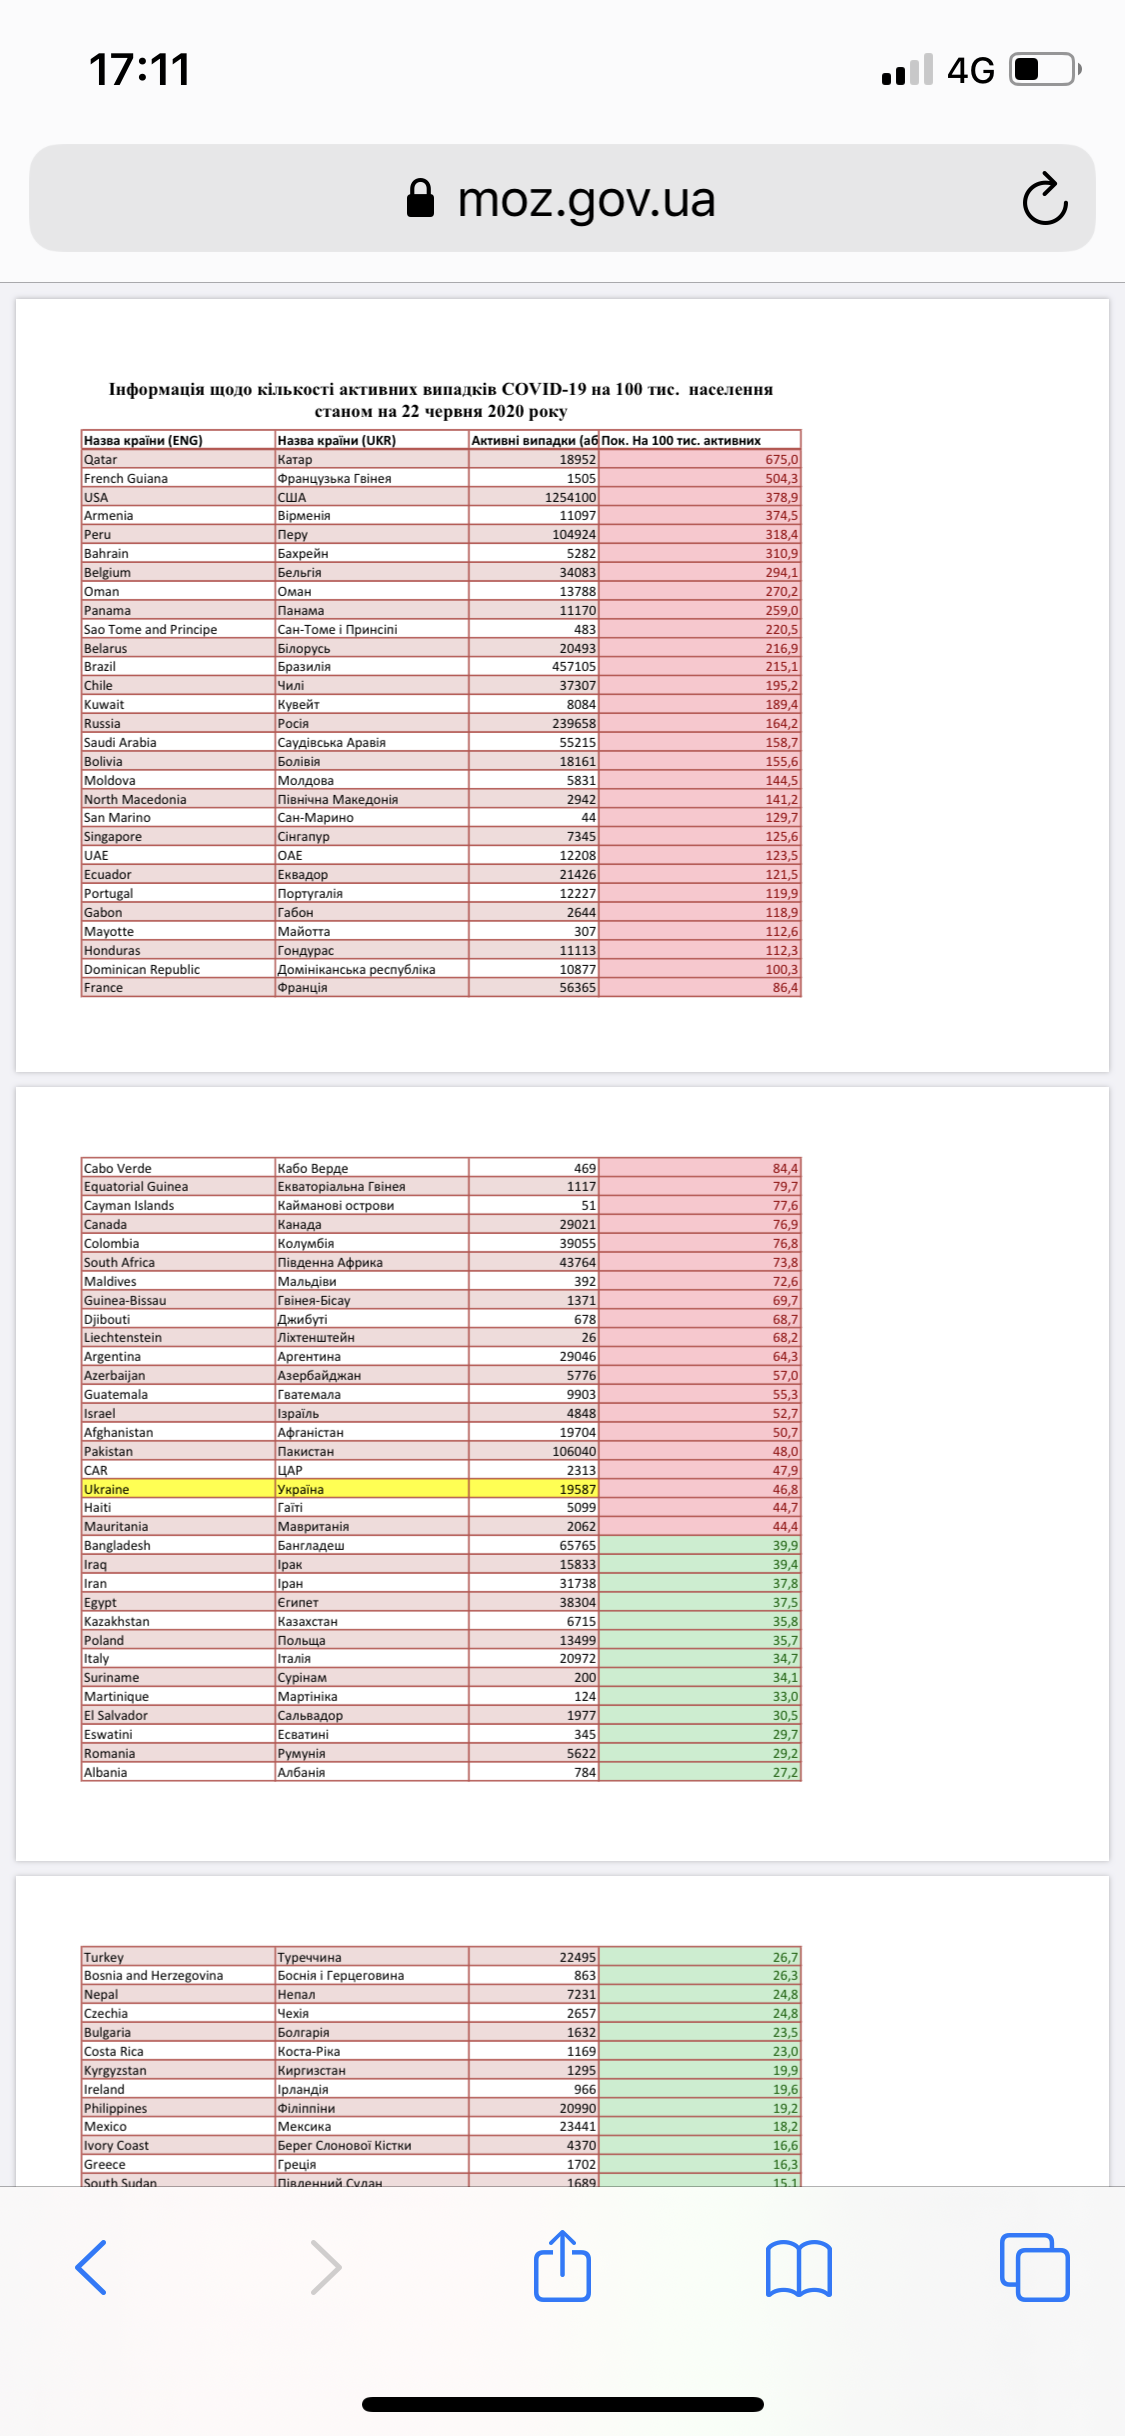
Task: Tap the Safari back arrow
Action: click(91, 2266)
